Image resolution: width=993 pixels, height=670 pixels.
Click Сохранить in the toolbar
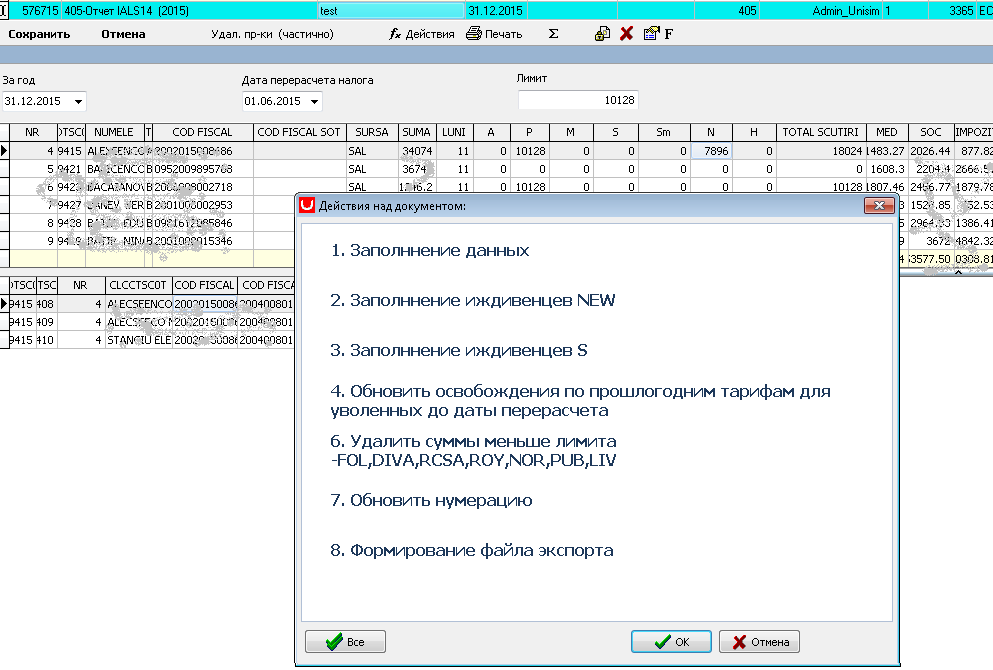pos(39,34)
